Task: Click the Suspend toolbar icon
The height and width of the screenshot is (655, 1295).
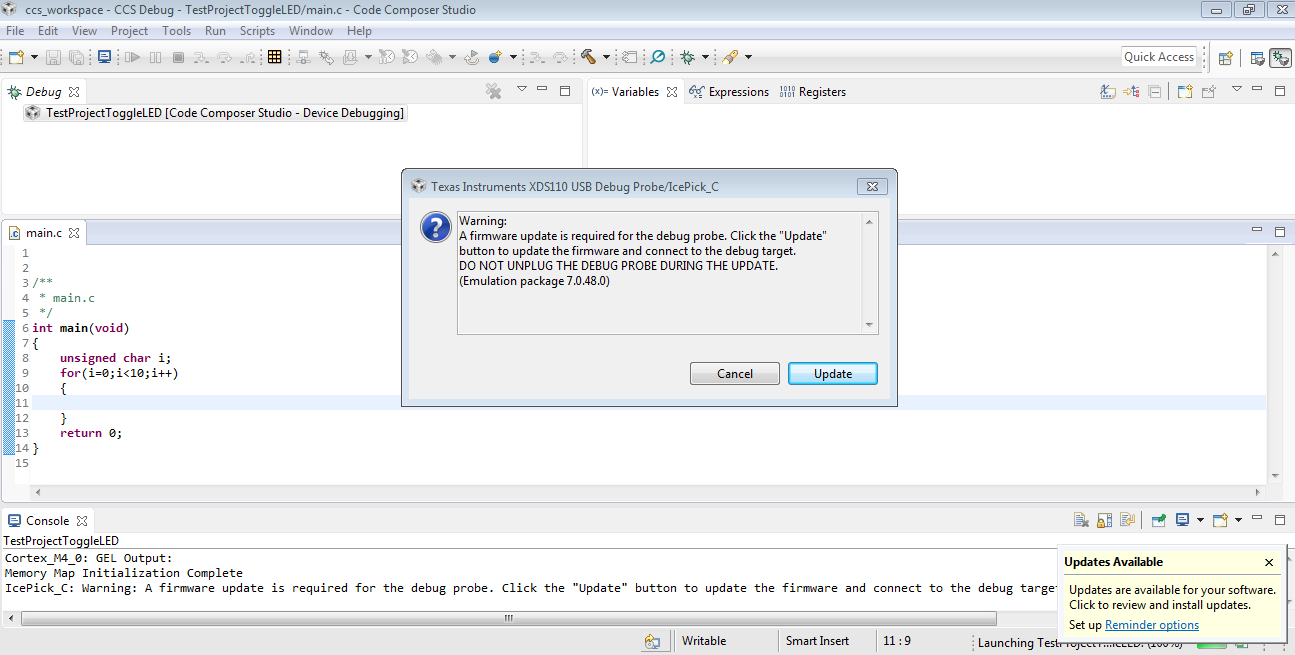Action: (x=155, y=57)
